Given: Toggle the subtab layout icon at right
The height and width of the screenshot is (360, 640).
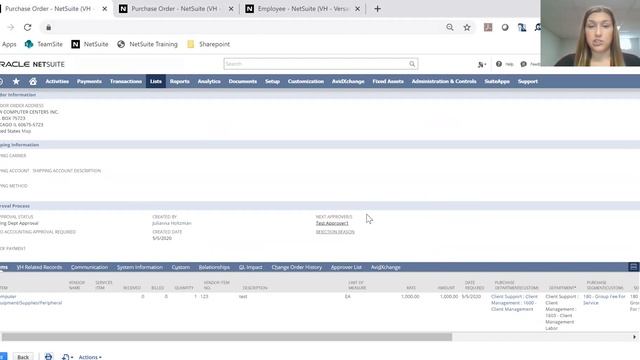Looking at the screenshot, I should (633, 267).
